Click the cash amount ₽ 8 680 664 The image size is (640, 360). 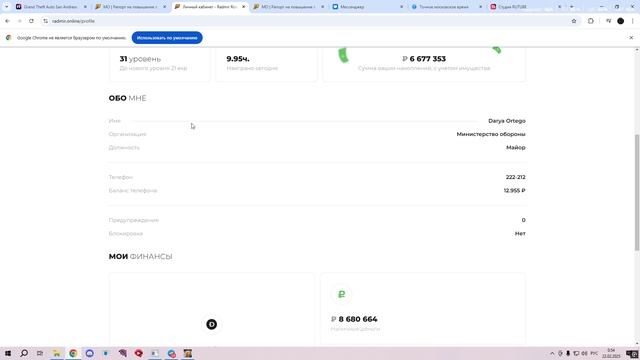[x=354, y=319]
